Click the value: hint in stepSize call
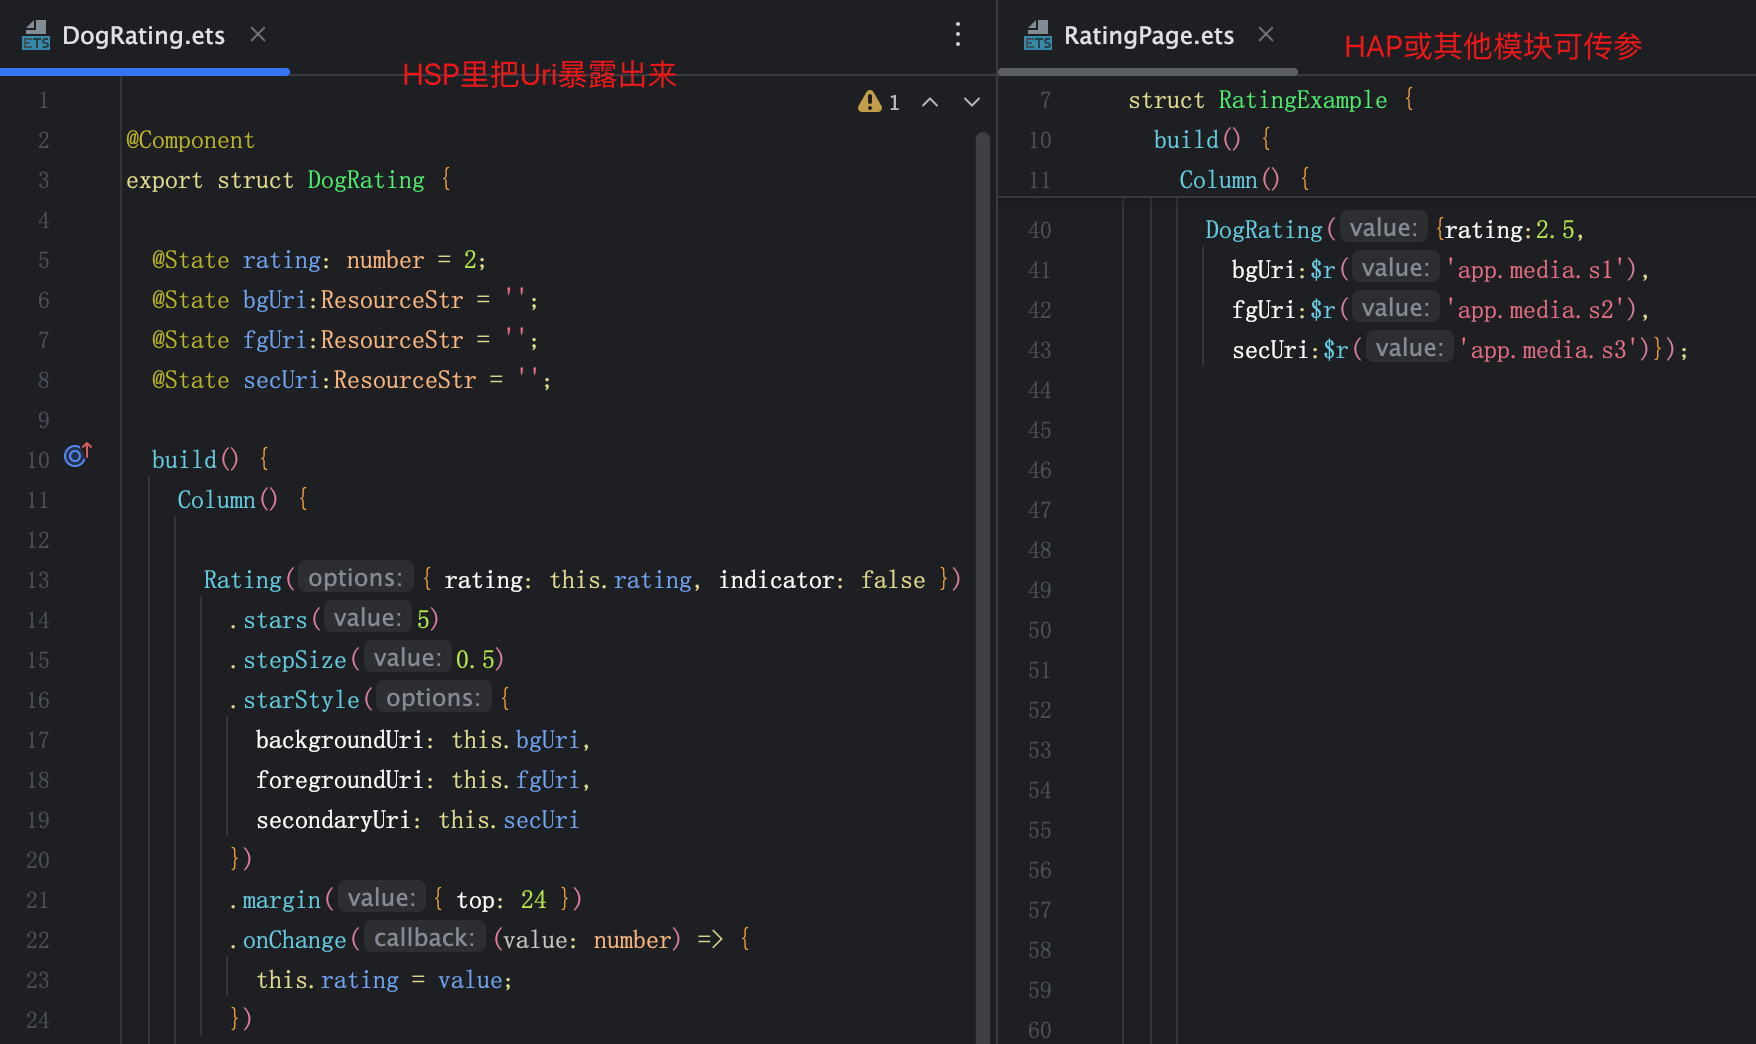Viewport: 1756px width, 1044px height. click(x=407, y=658)
